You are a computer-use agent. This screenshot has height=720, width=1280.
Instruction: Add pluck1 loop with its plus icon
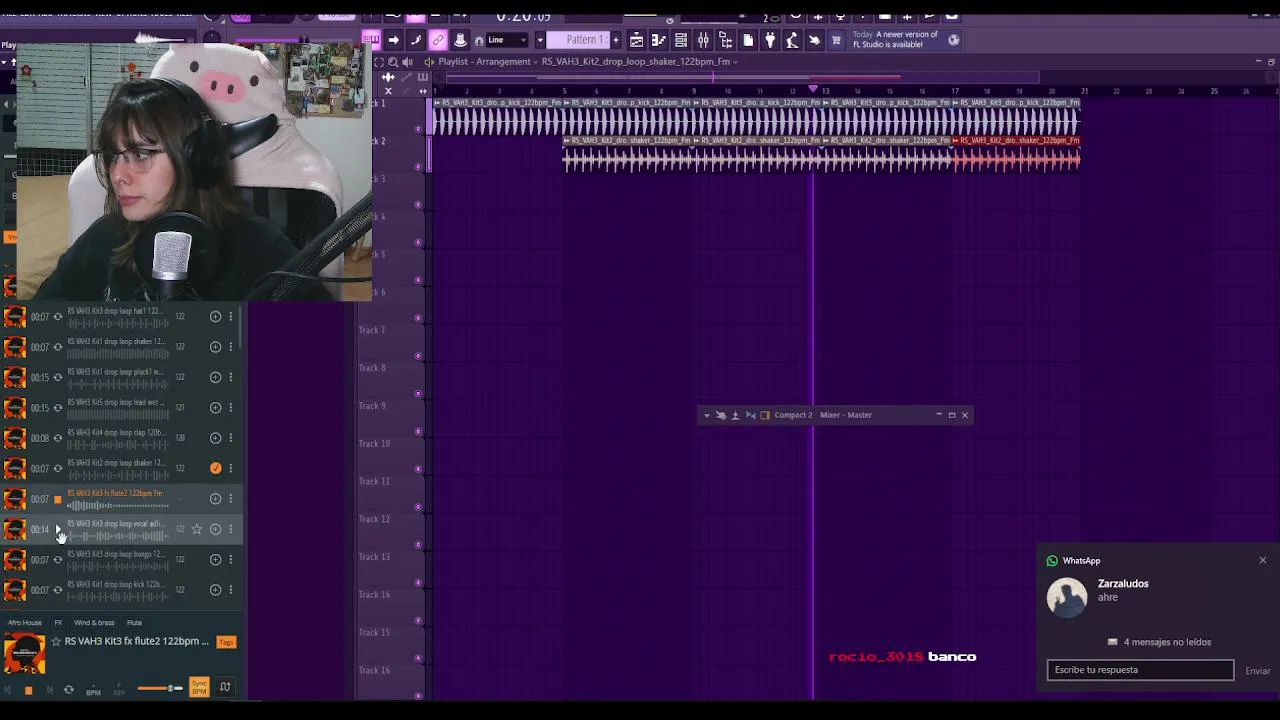[x=215, y=377]
